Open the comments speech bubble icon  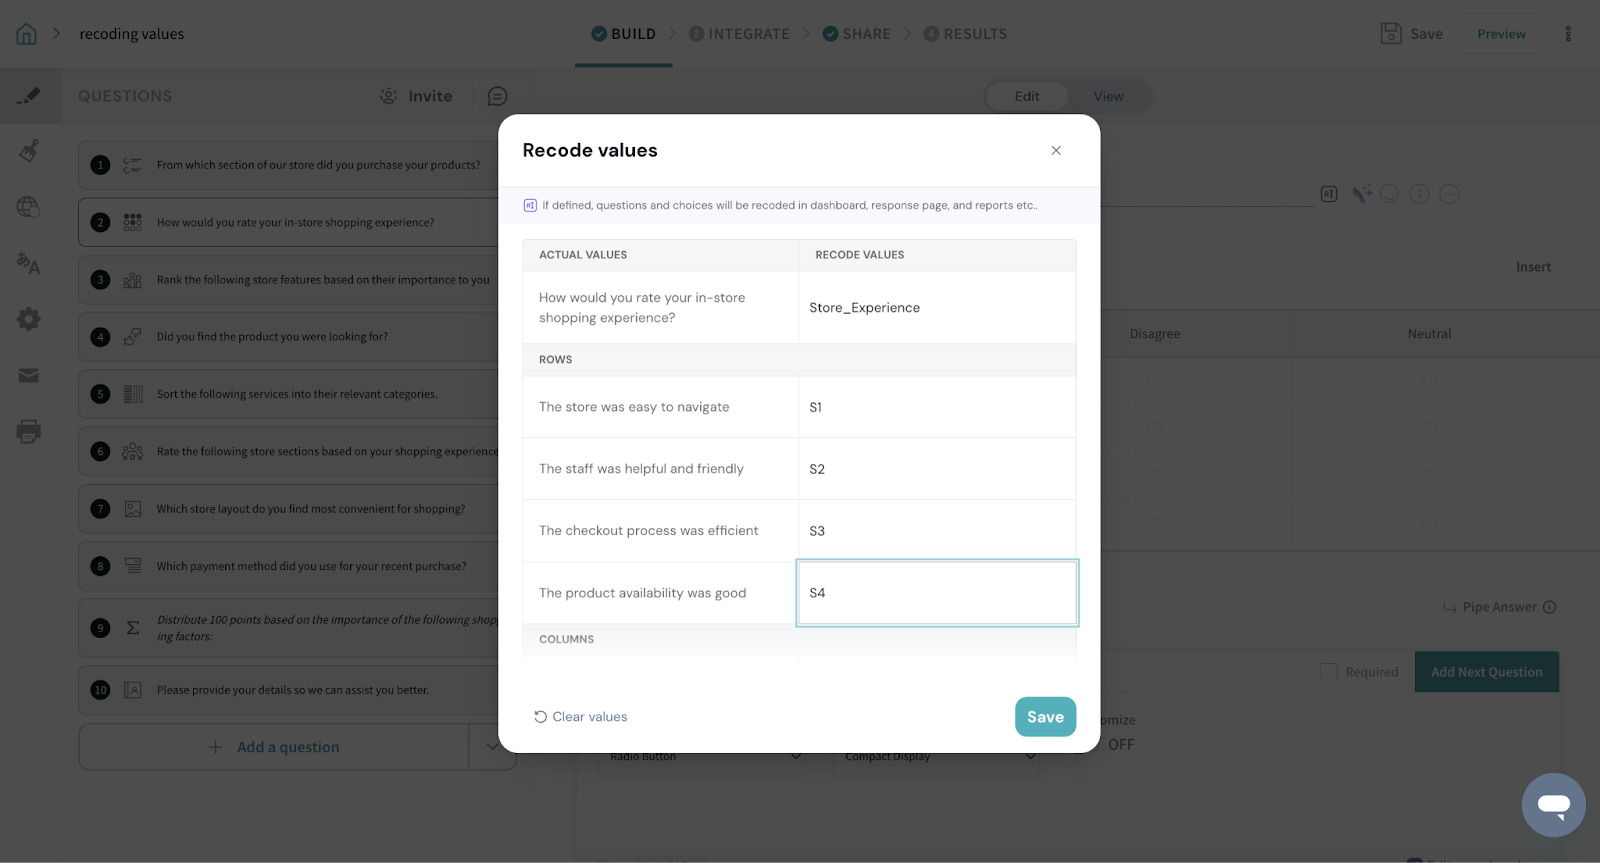click(497, 96)
